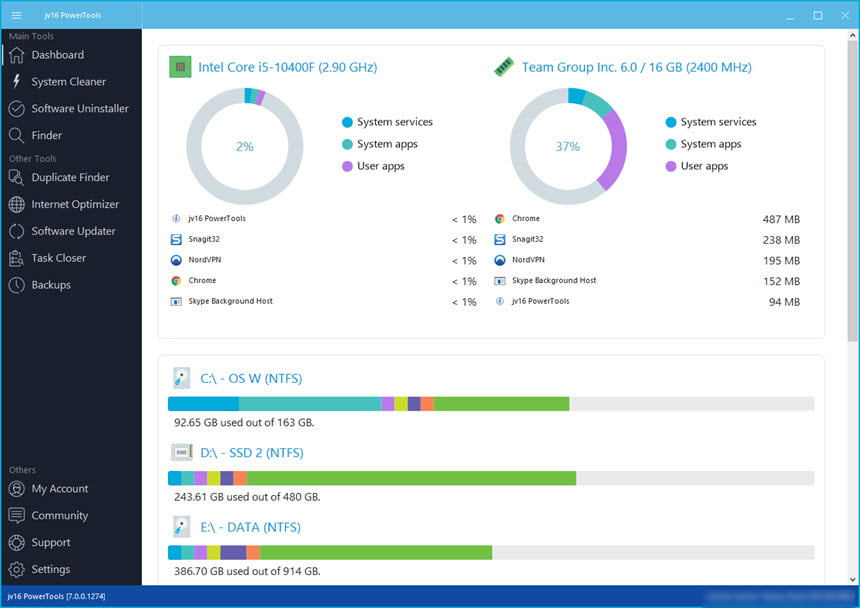The height and width of the screenshot is (608, 860).
Task: Select the Finder magnifier icon
Action: click(x=16, y=135)
